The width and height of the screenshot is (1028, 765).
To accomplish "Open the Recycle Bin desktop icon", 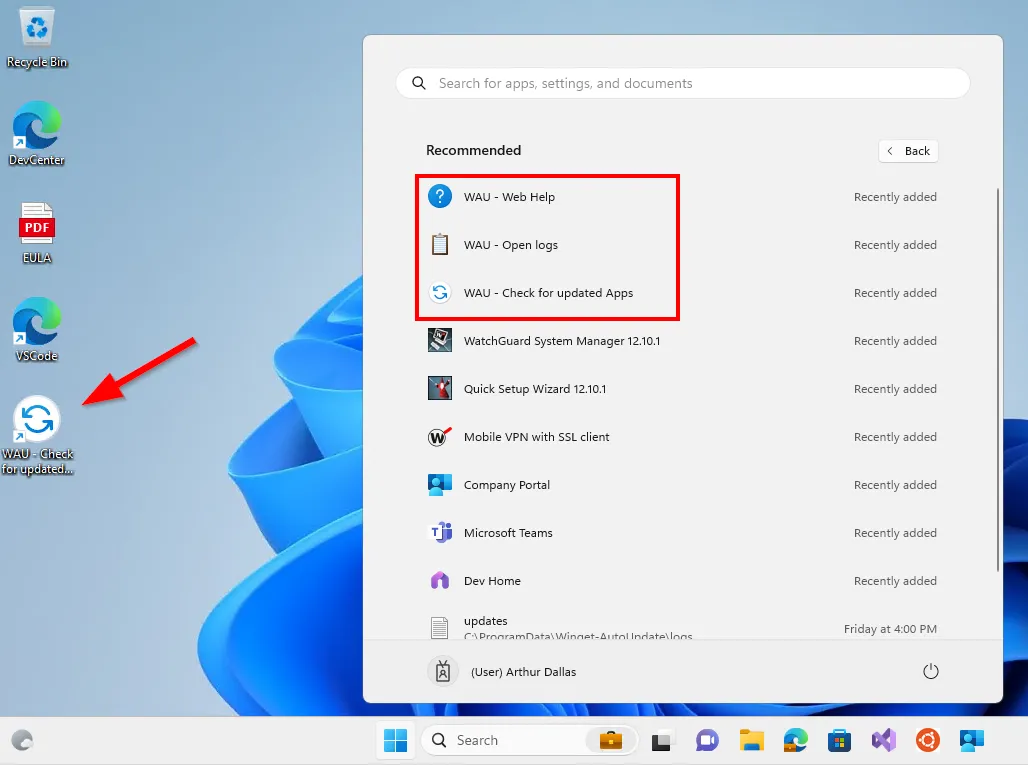I will coord(37,36).
